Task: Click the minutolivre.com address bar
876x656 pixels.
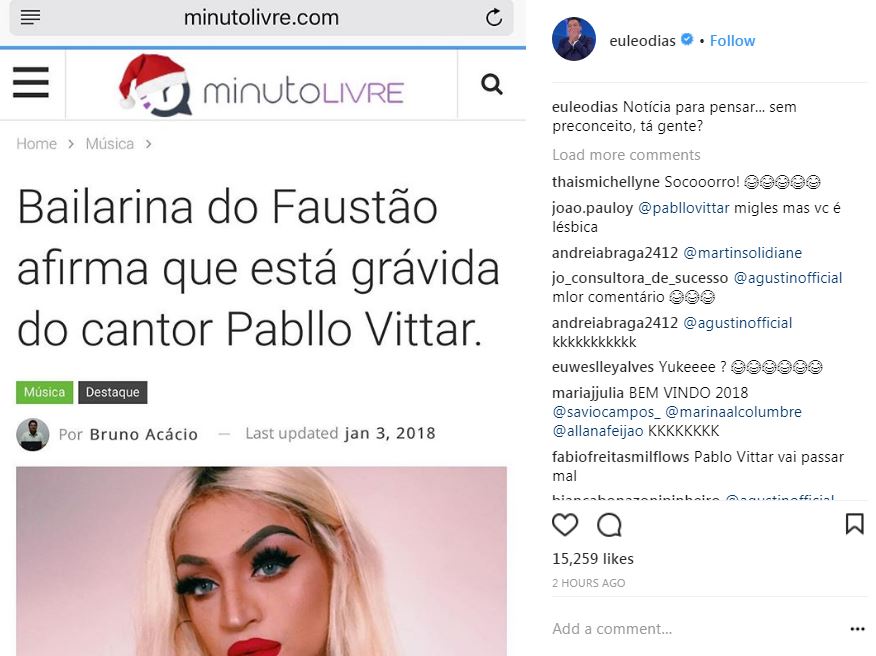Action: (261, 17)
